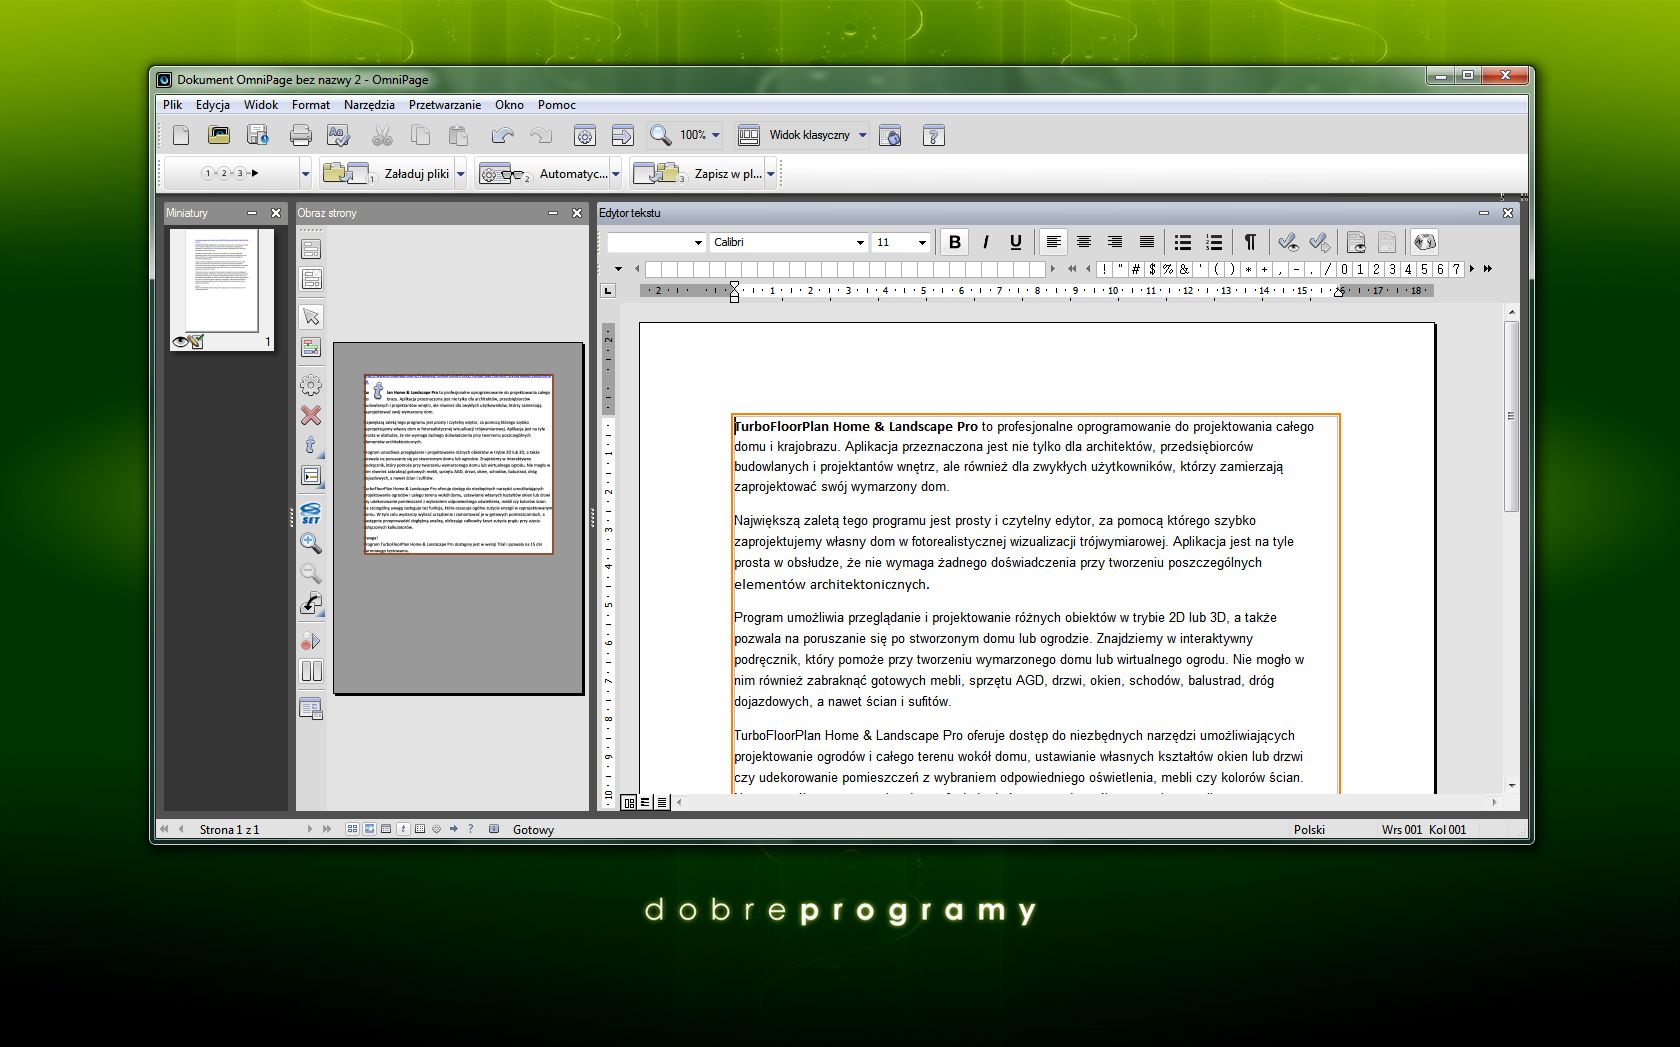1680x1047 pixels.
Task: Click the Gotowy status text
Action: (533, 829)
